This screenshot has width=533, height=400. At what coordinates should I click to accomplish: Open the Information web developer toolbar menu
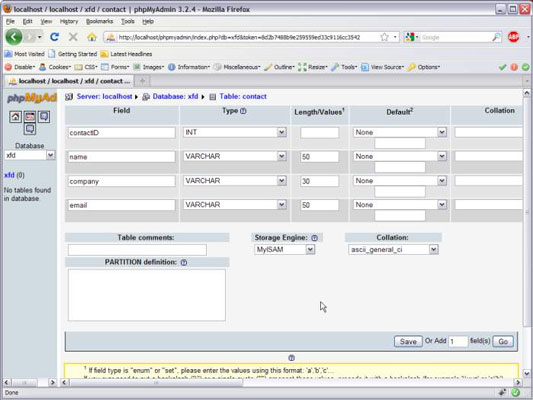[189, 67]
